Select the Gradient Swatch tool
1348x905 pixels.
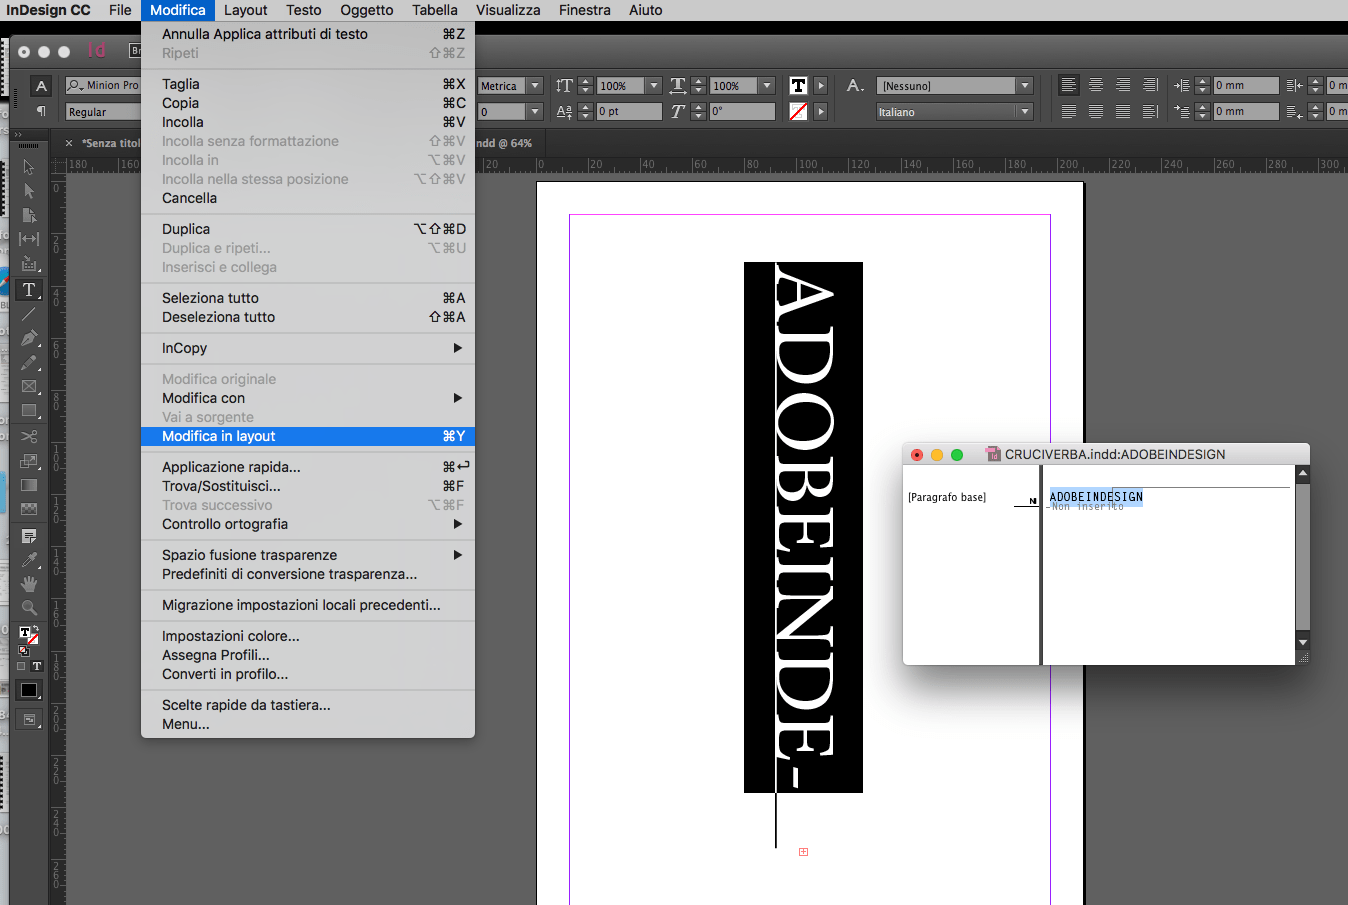pos(29,485)
